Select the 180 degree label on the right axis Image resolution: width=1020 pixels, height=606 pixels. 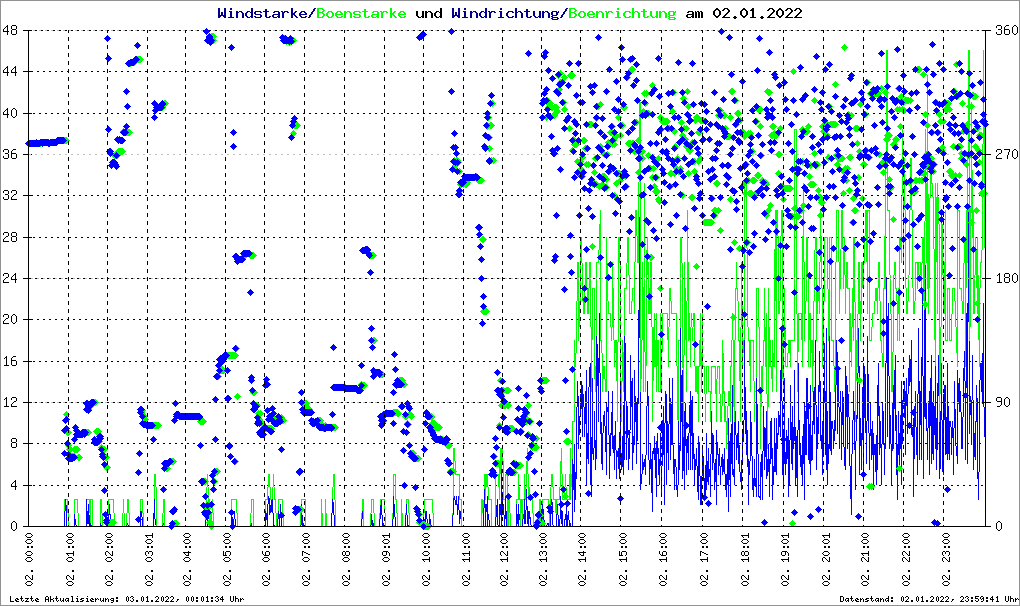(x=1004, y=278)
